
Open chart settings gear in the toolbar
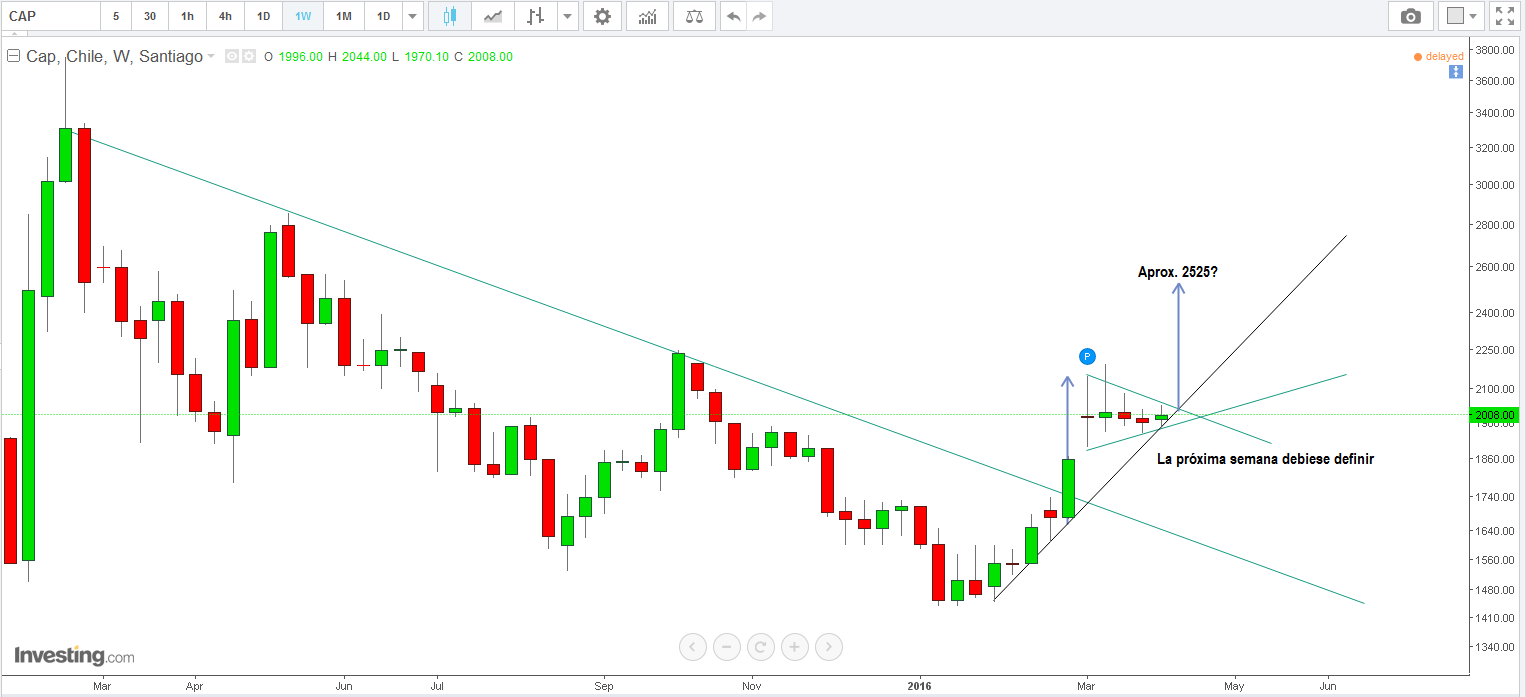(x=602, y=16)
